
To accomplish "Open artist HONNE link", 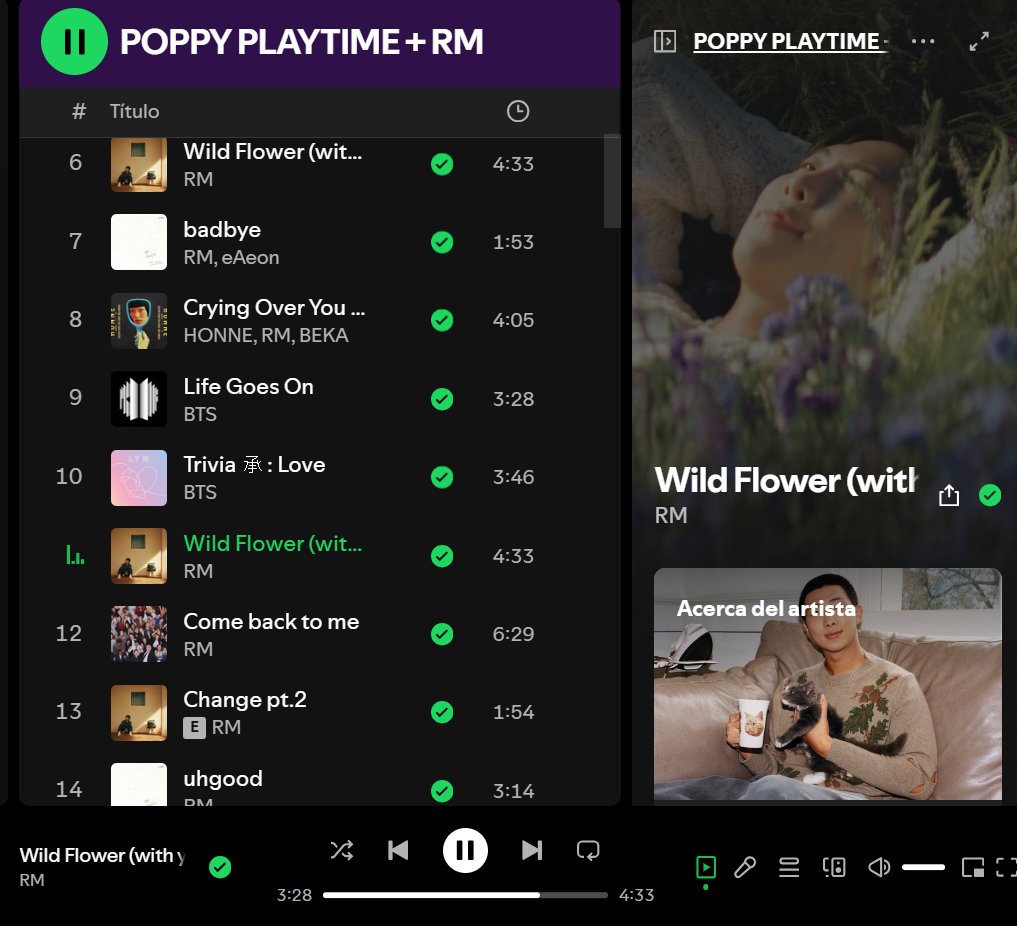I will tap(219, 335).
